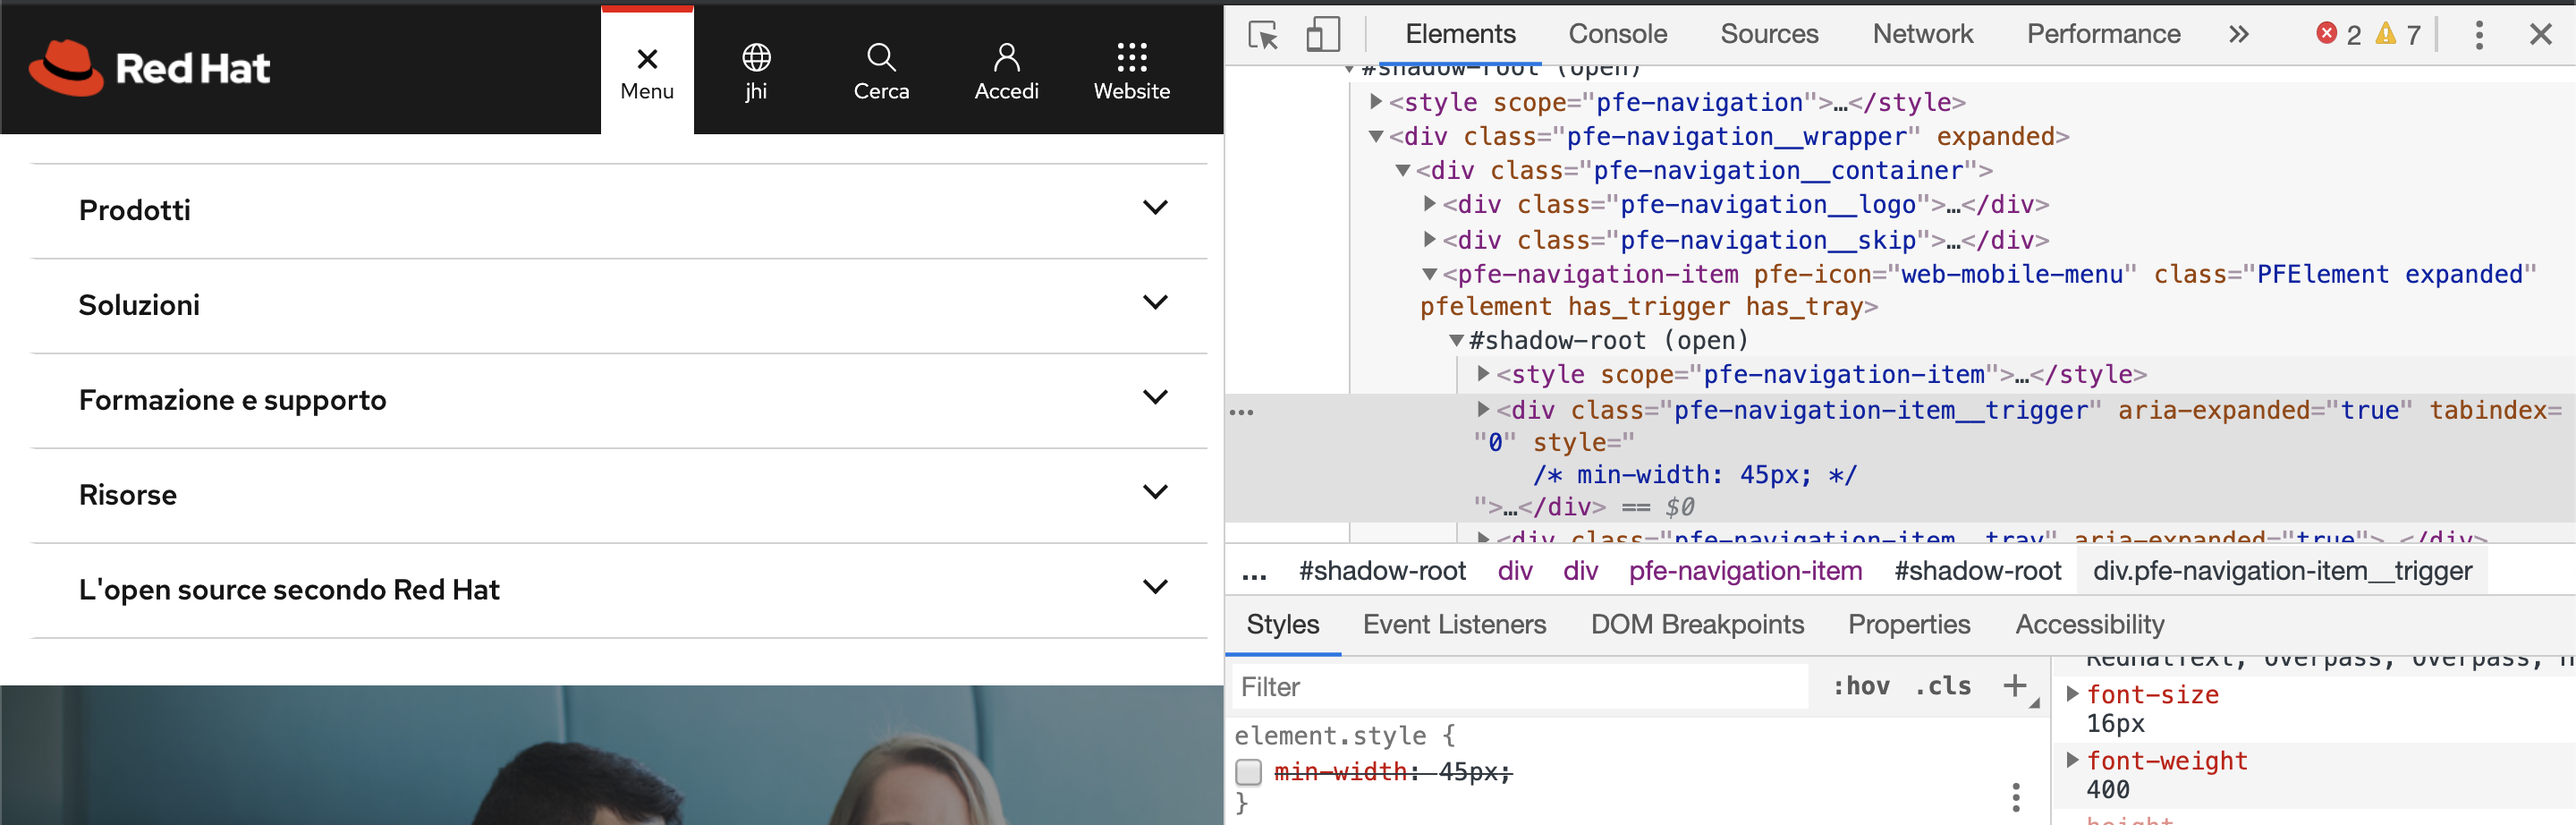Click breadcrumb pfe-navigation-item

(x=1745, y=571)
